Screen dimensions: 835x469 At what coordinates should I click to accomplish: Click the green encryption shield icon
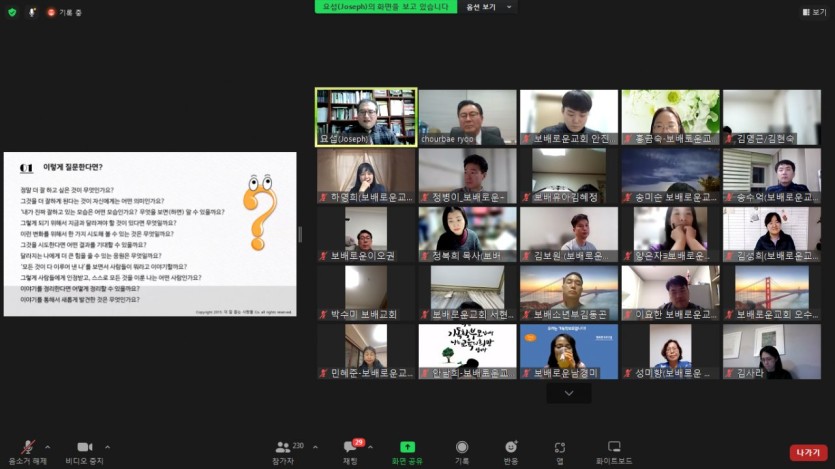coord(12,12)
